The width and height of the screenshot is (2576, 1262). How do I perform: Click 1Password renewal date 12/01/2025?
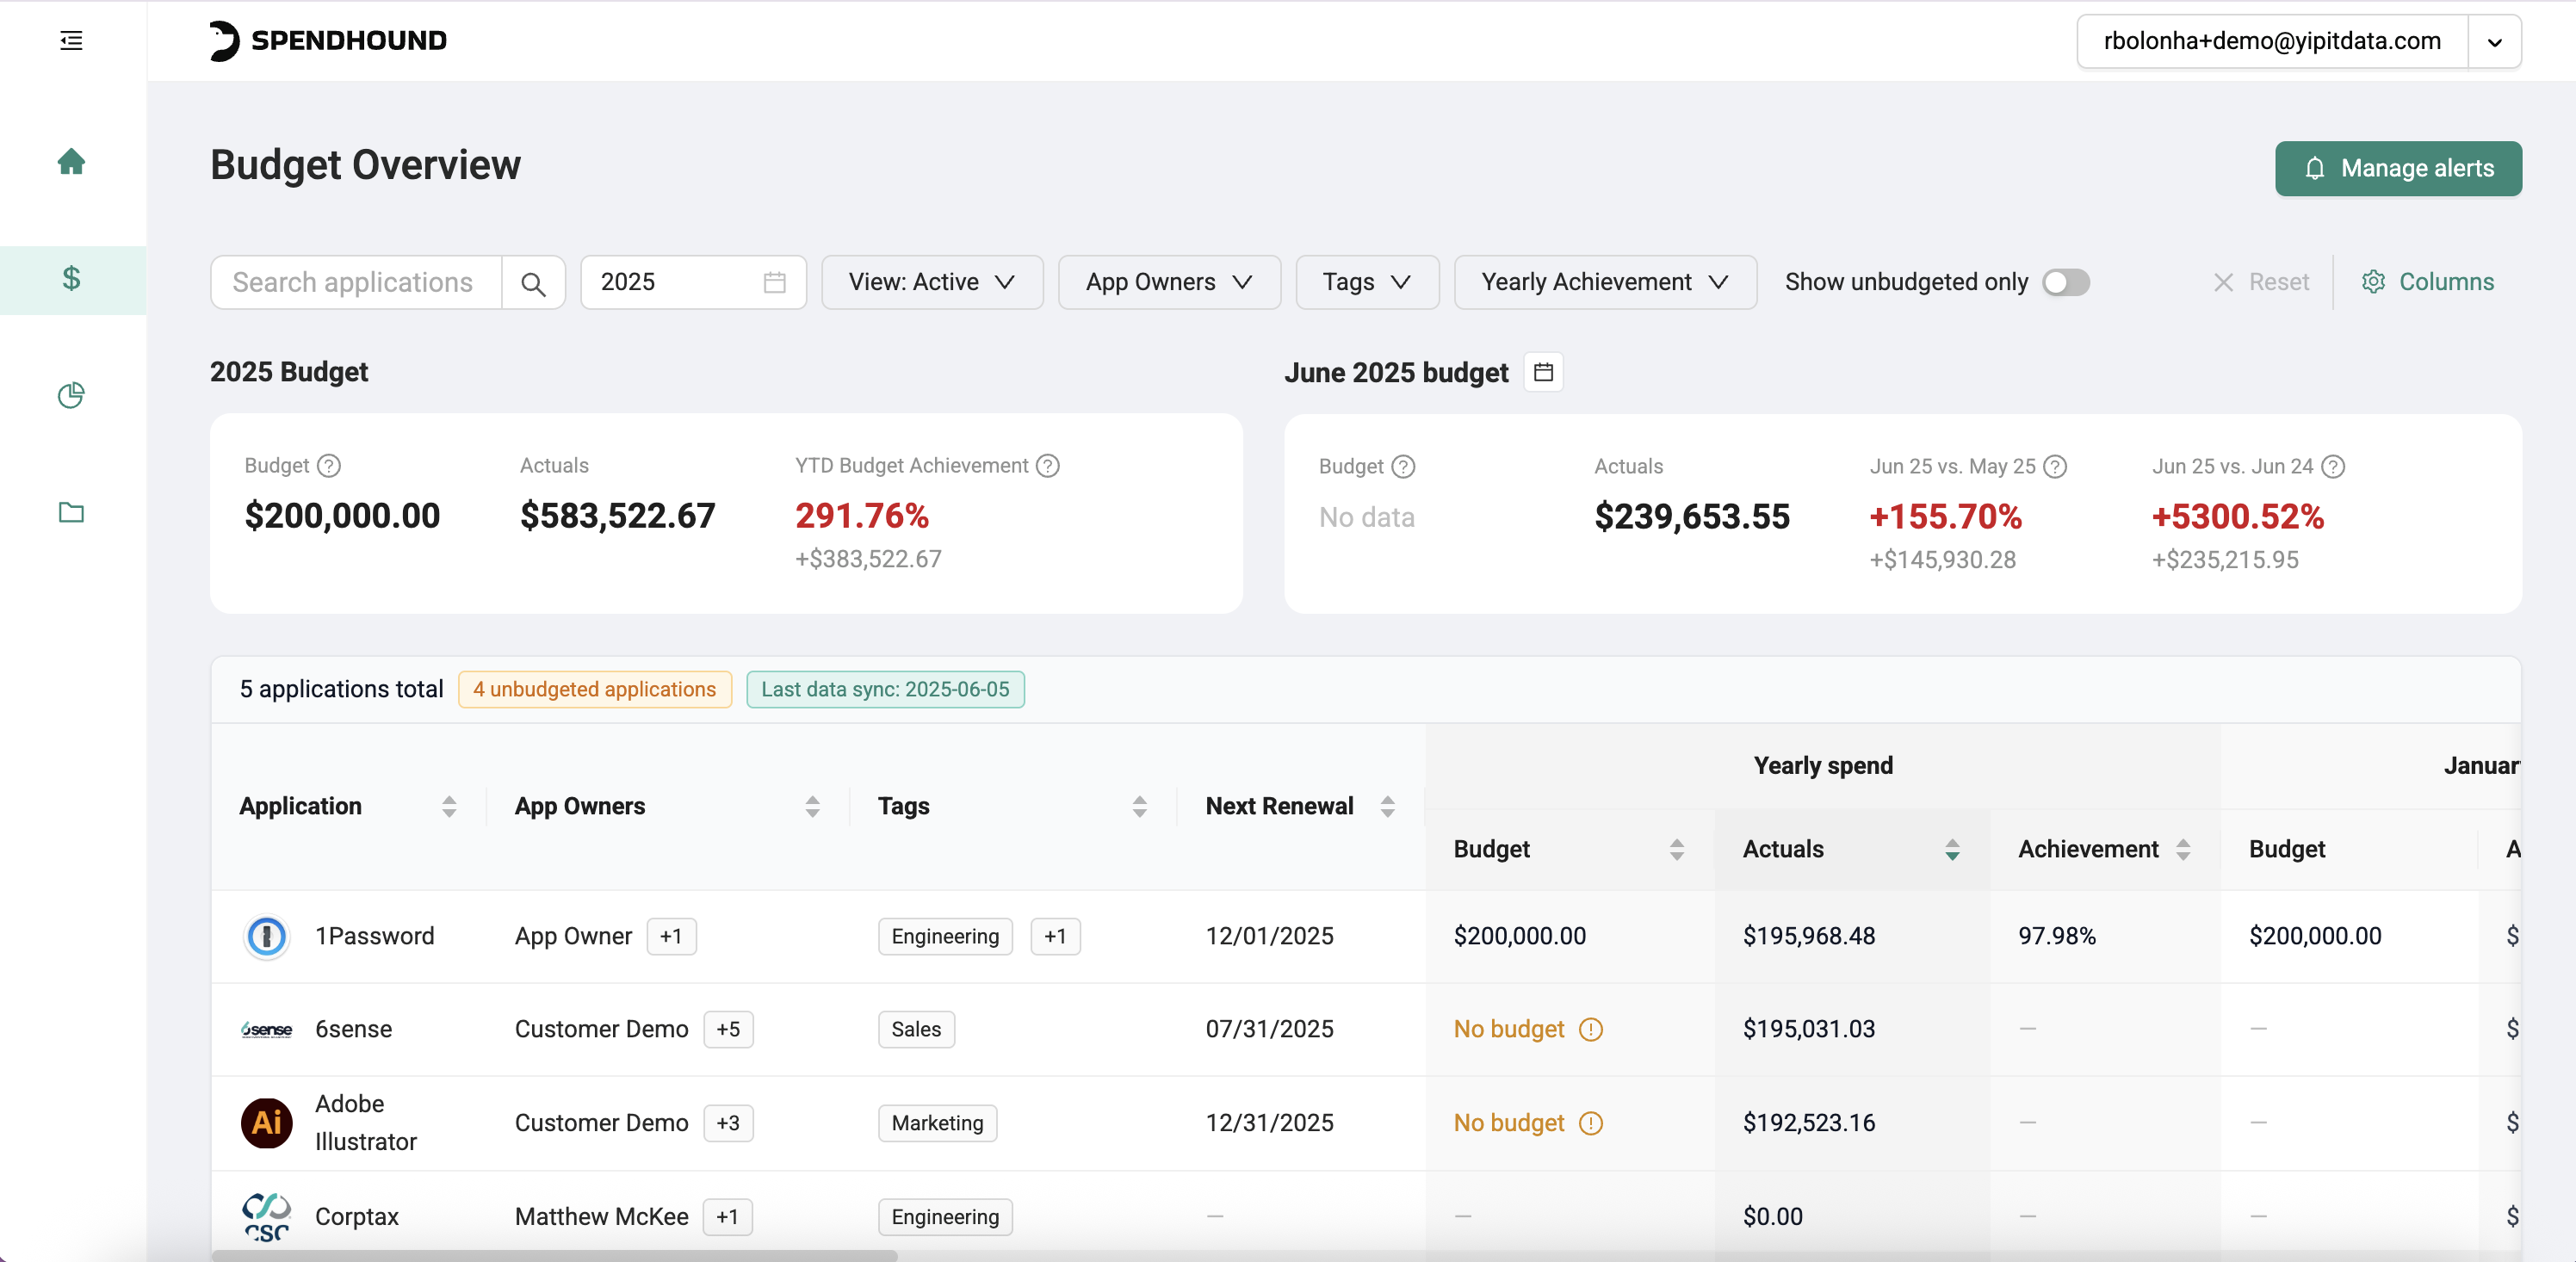[1269, 937]
